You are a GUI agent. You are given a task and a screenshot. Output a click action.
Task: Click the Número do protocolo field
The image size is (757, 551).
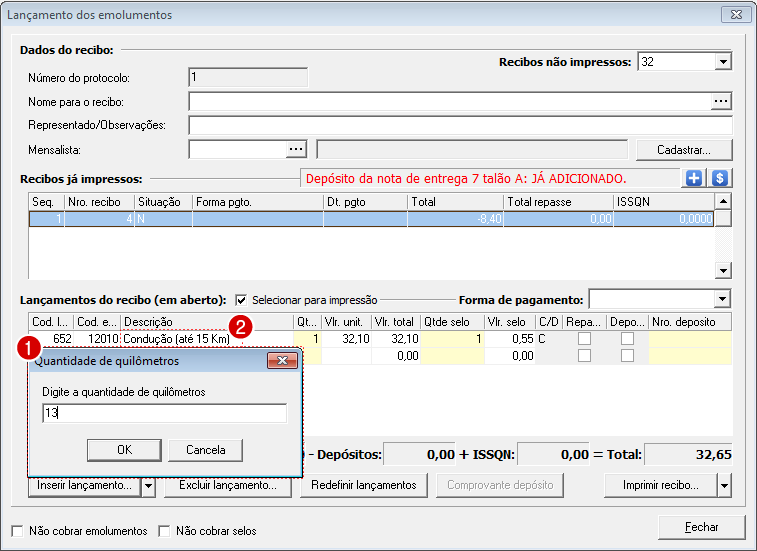[x=248, y=77]
